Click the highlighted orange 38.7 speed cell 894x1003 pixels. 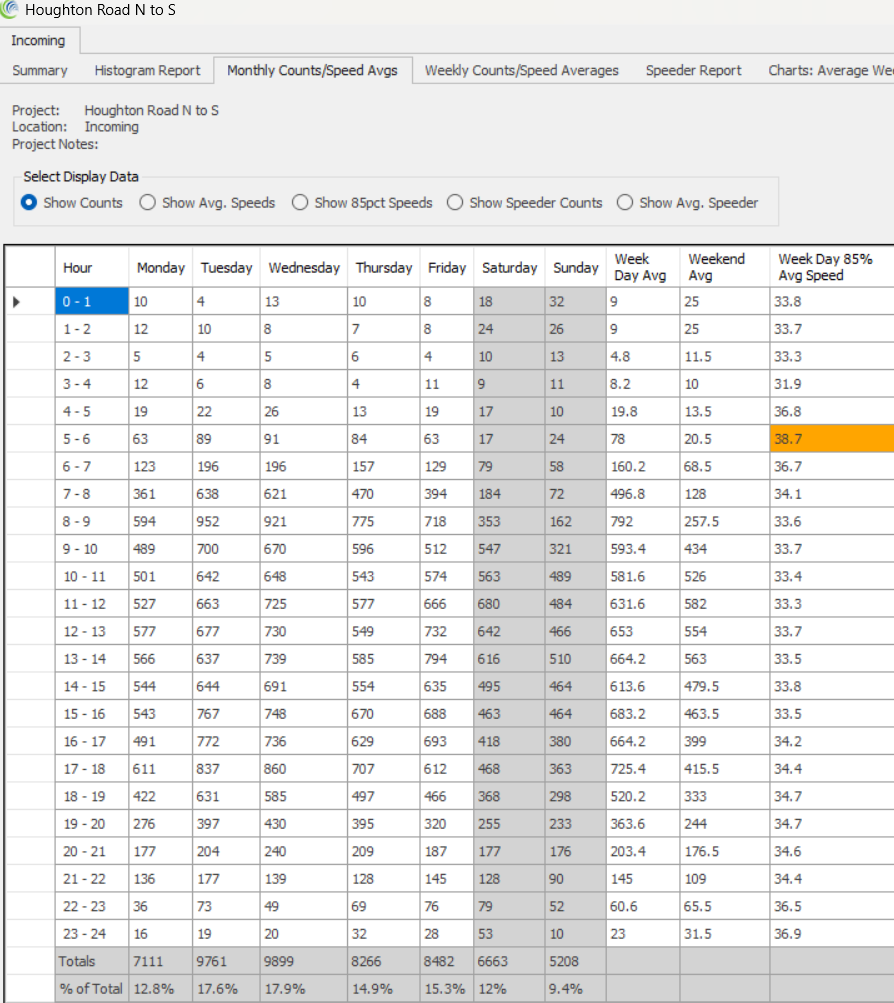(x=831, y=438)
